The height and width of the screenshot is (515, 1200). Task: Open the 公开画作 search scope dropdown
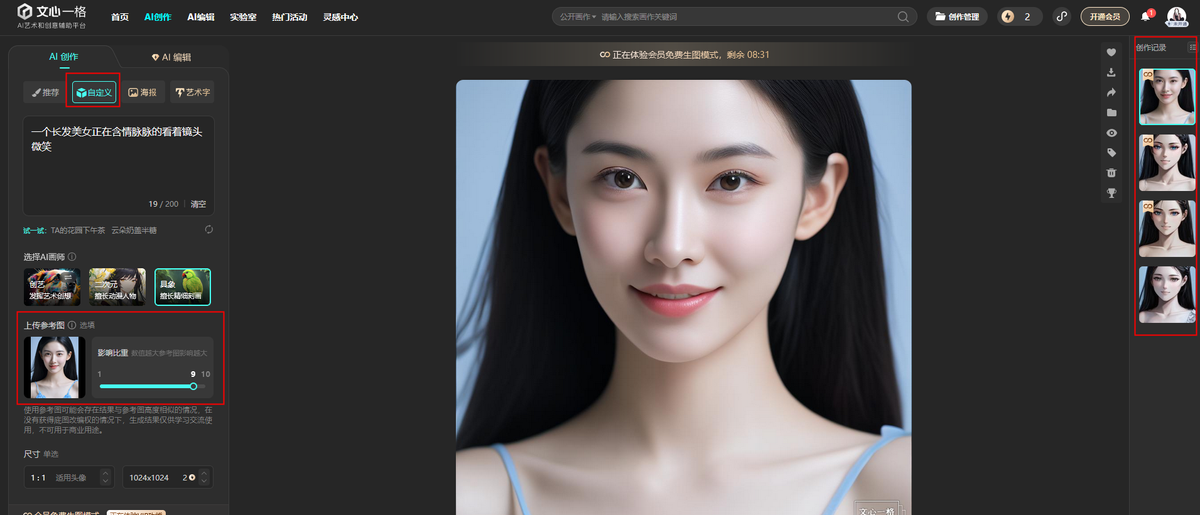pyautogui.click(x=578, y=17)
